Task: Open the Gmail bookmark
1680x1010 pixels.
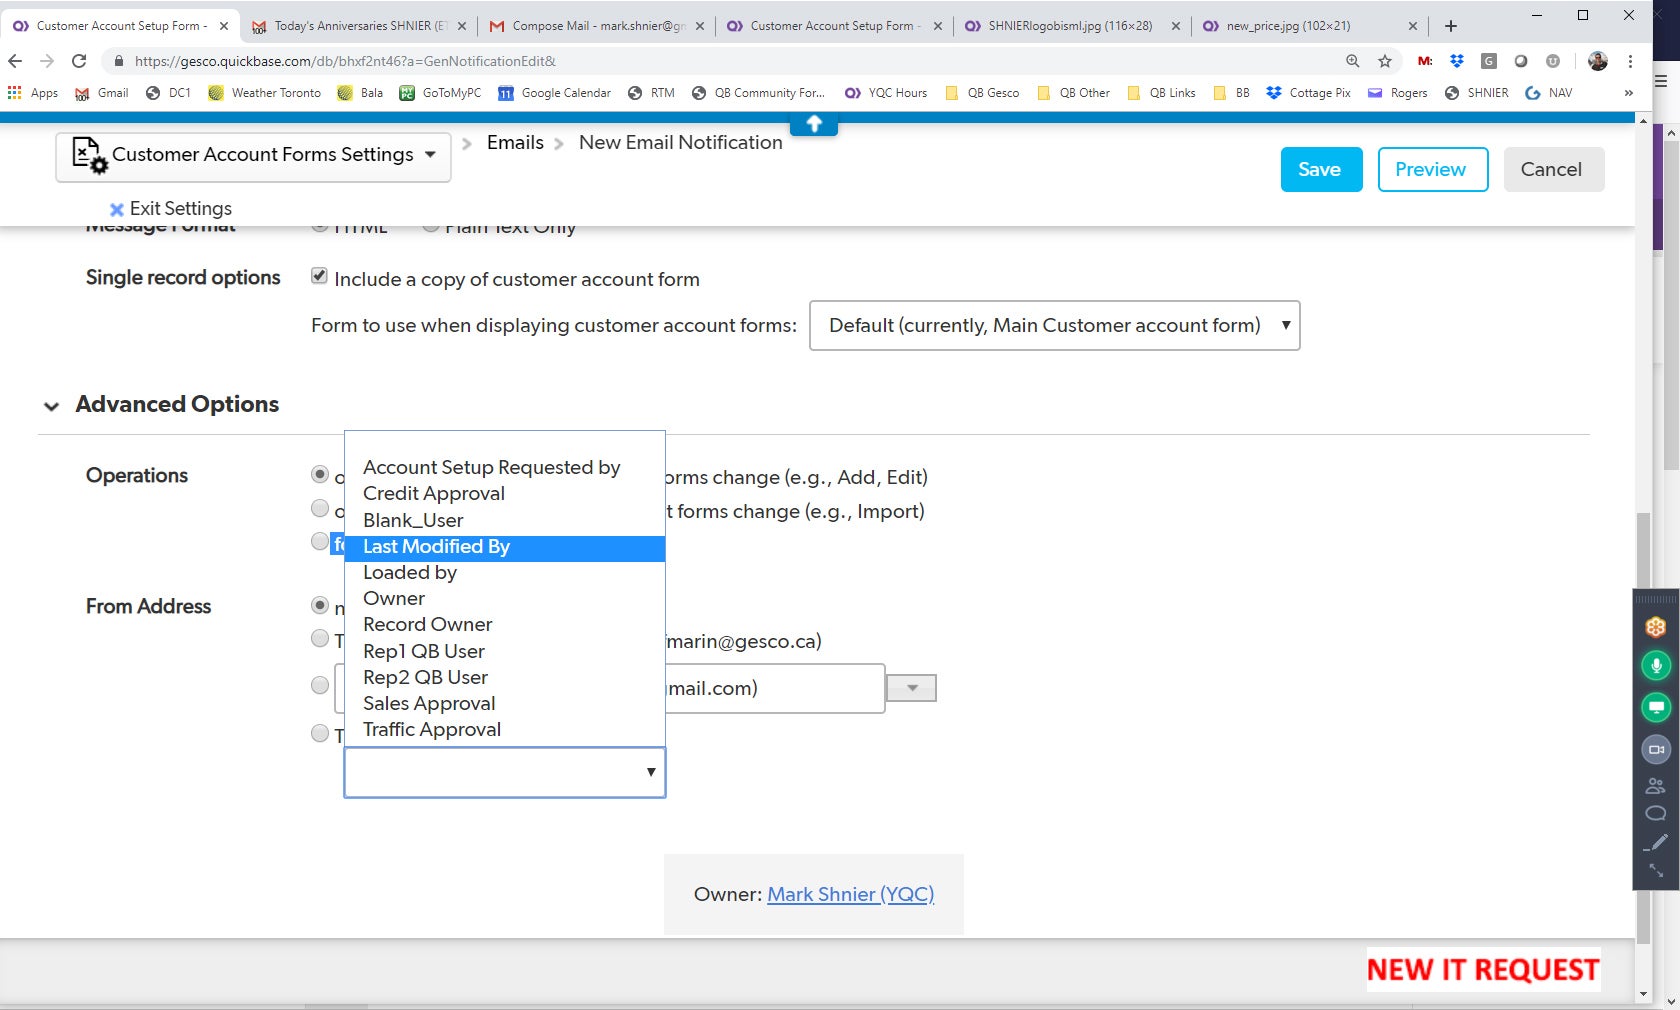Action: point(102,93)
